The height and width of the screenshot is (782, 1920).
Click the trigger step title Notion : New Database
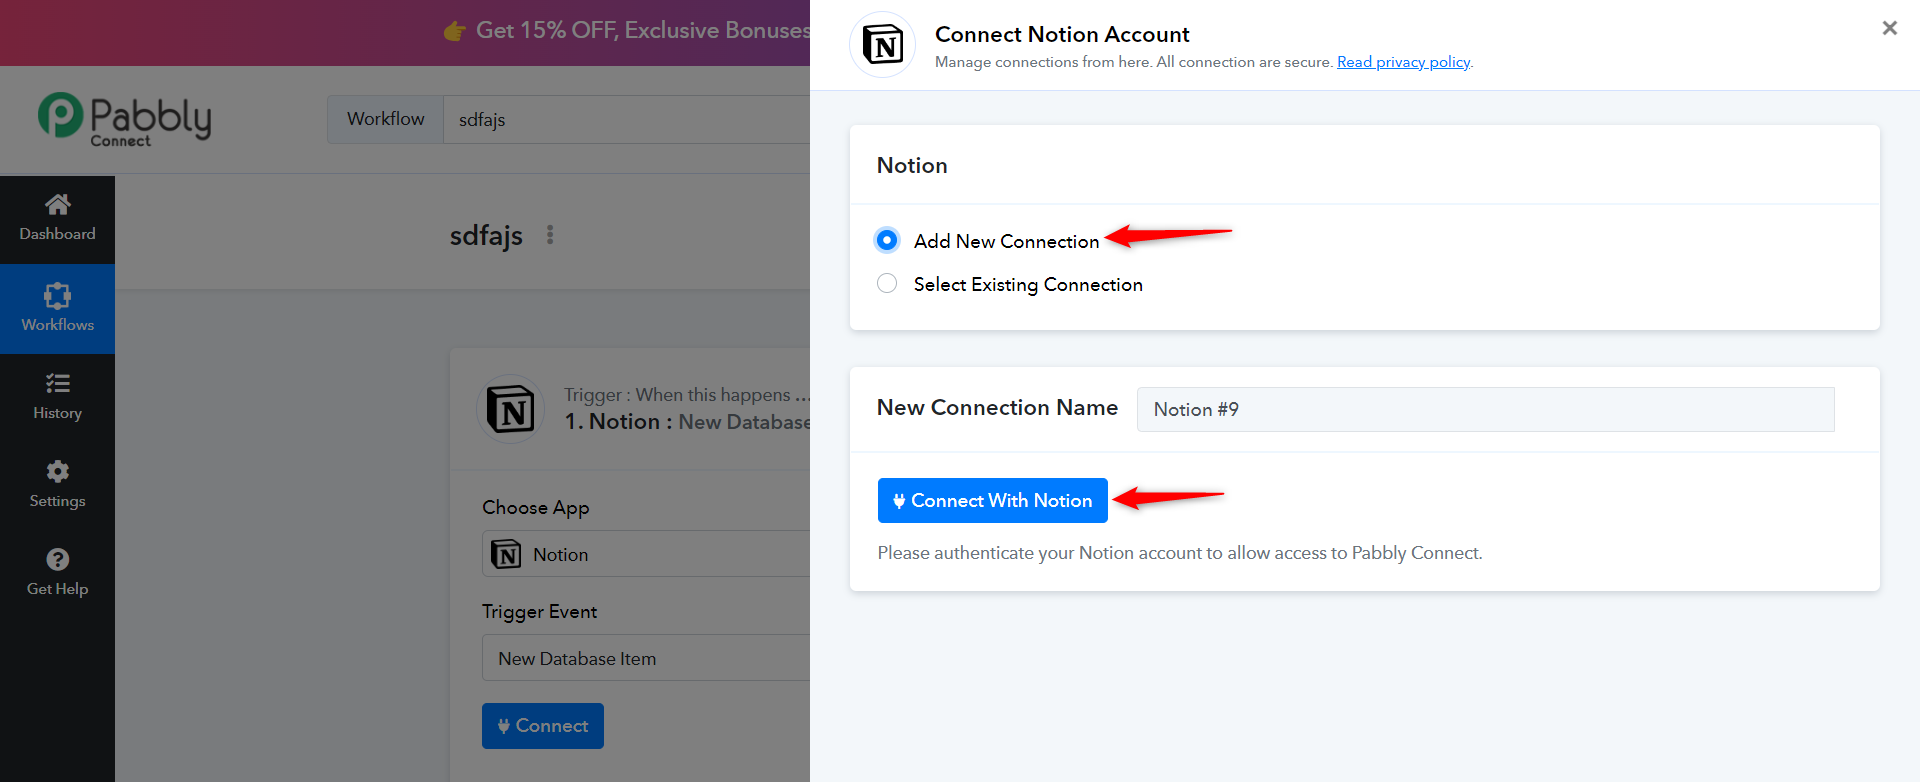pyautogui.click(x=687, y=422)
